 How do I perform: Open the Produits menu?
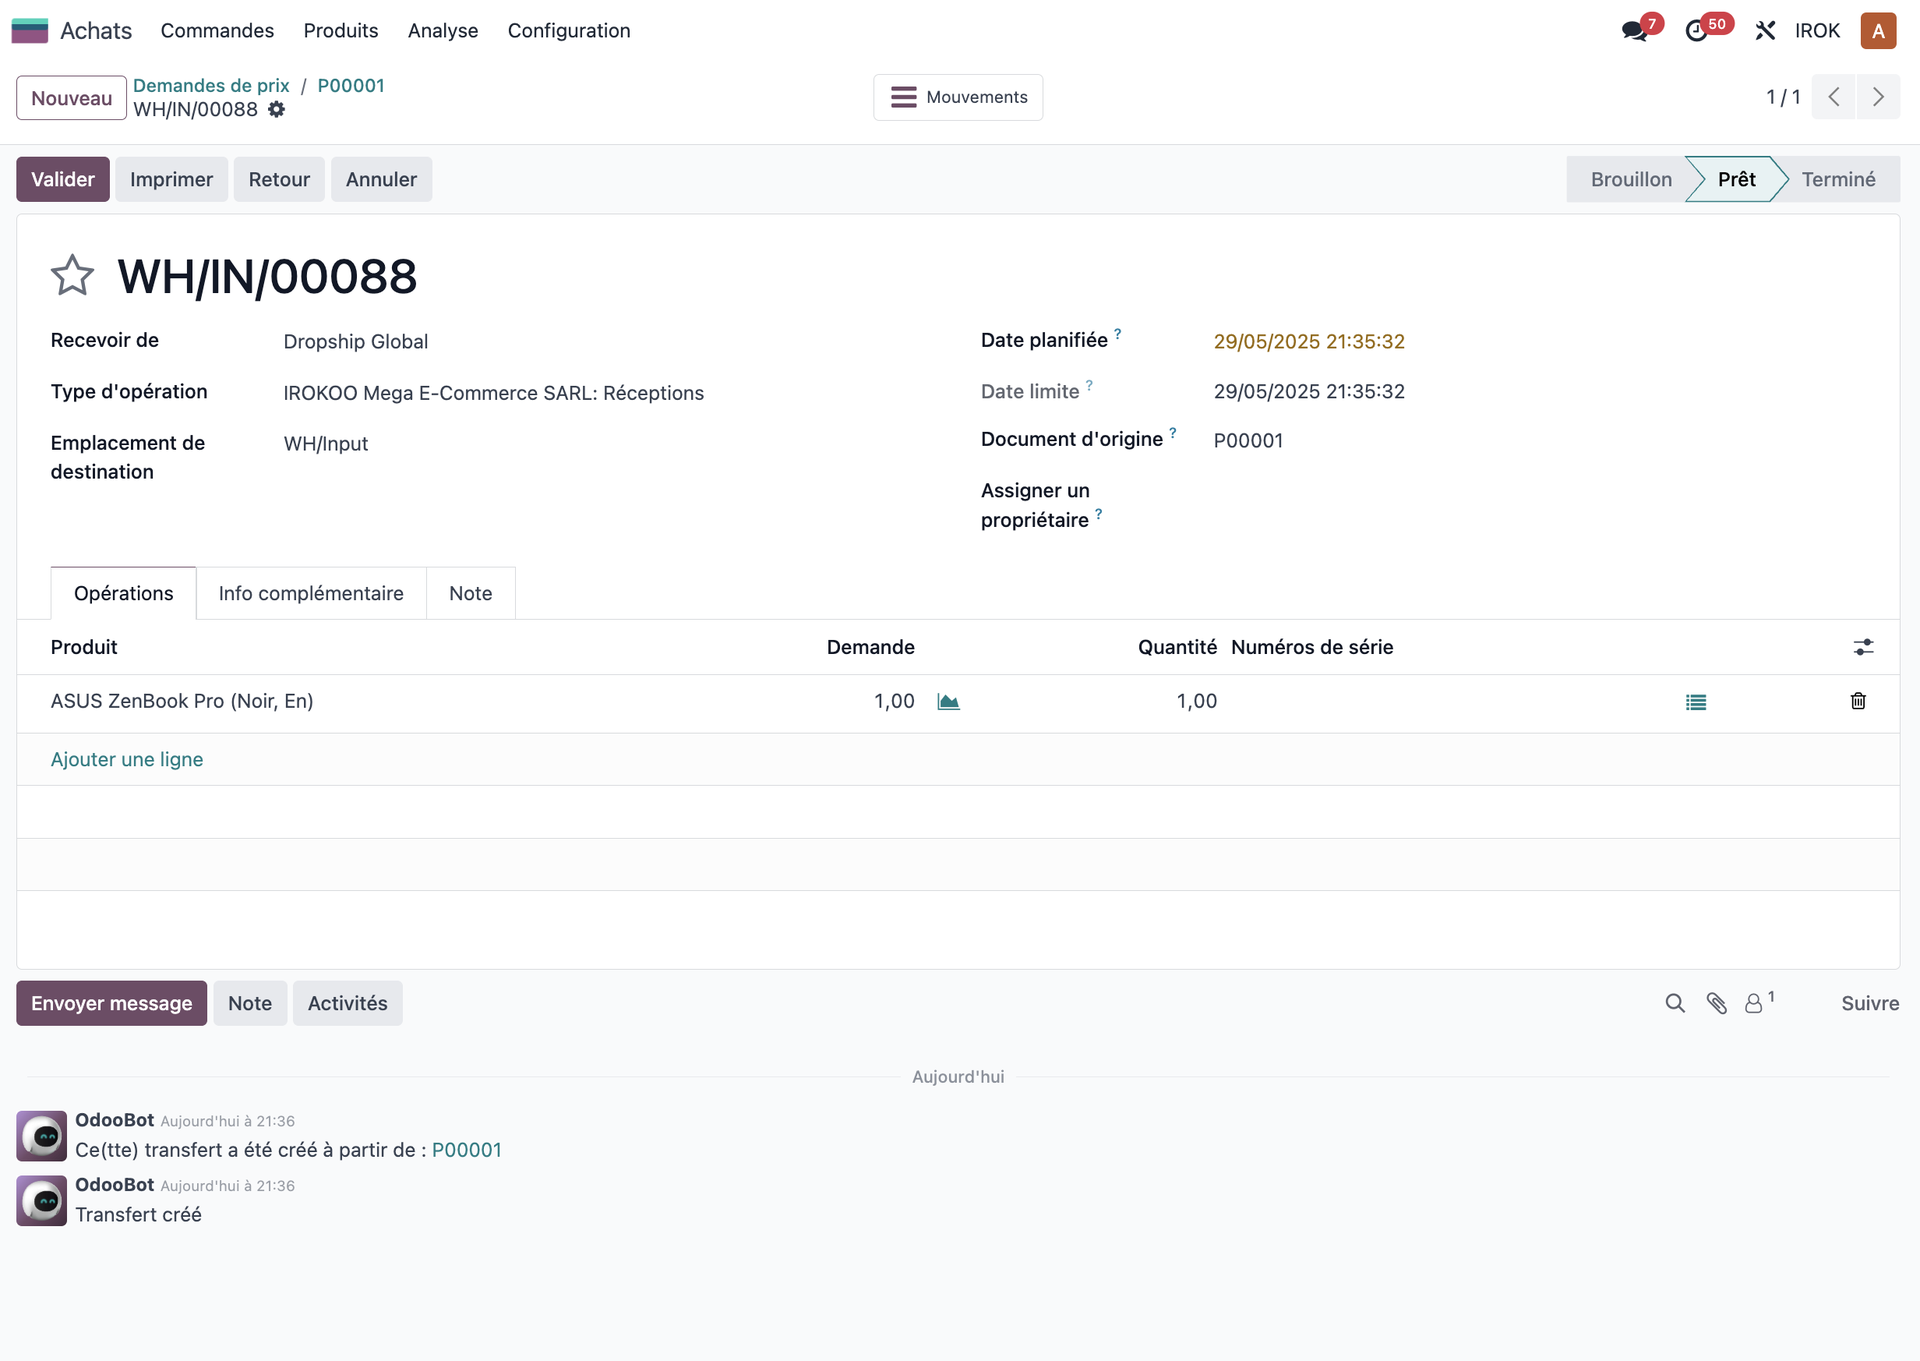(341, 31)
